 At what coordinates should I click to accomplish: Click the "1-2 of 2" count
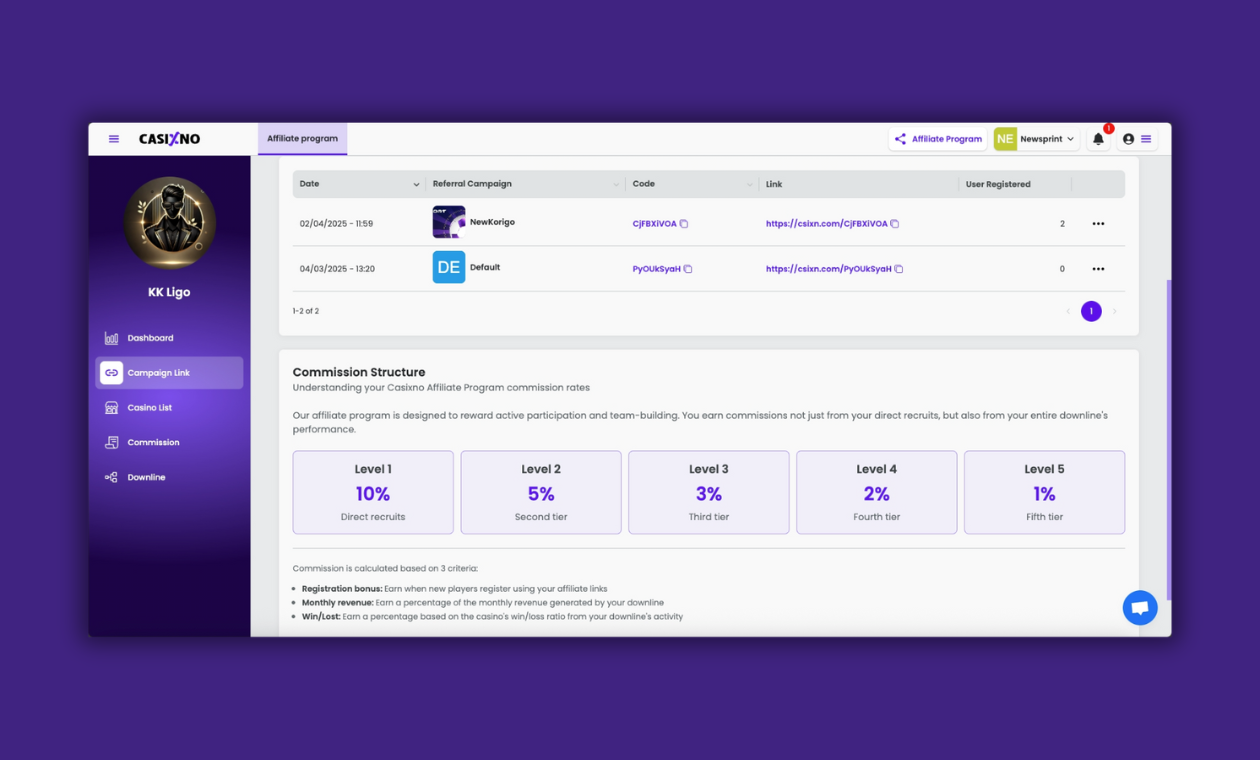(306, 311)
